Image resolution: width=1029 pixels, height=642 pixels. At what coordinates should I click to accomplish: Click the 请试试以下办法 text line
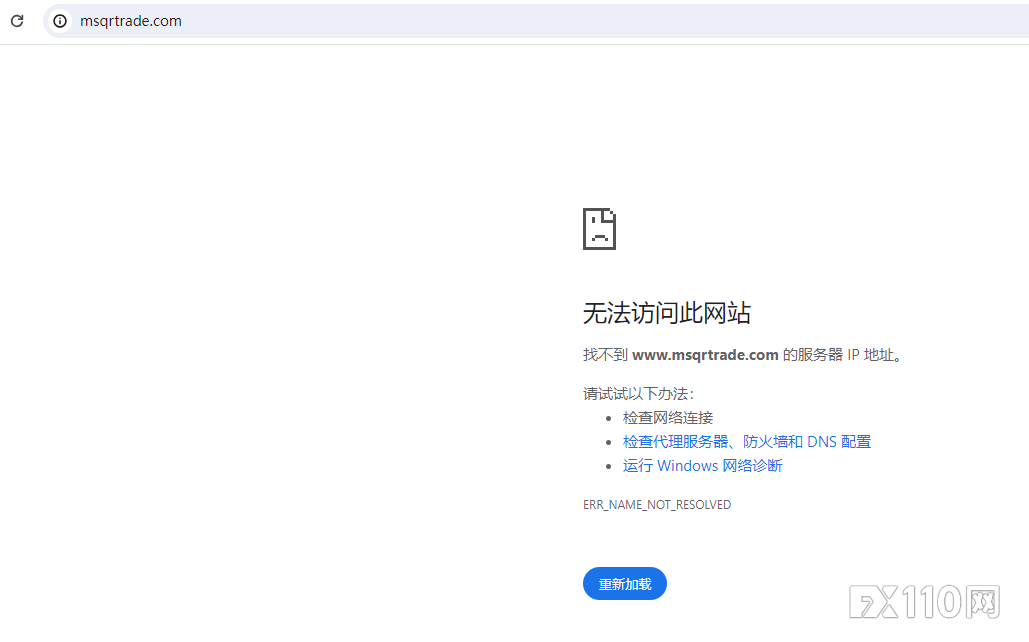639,394
